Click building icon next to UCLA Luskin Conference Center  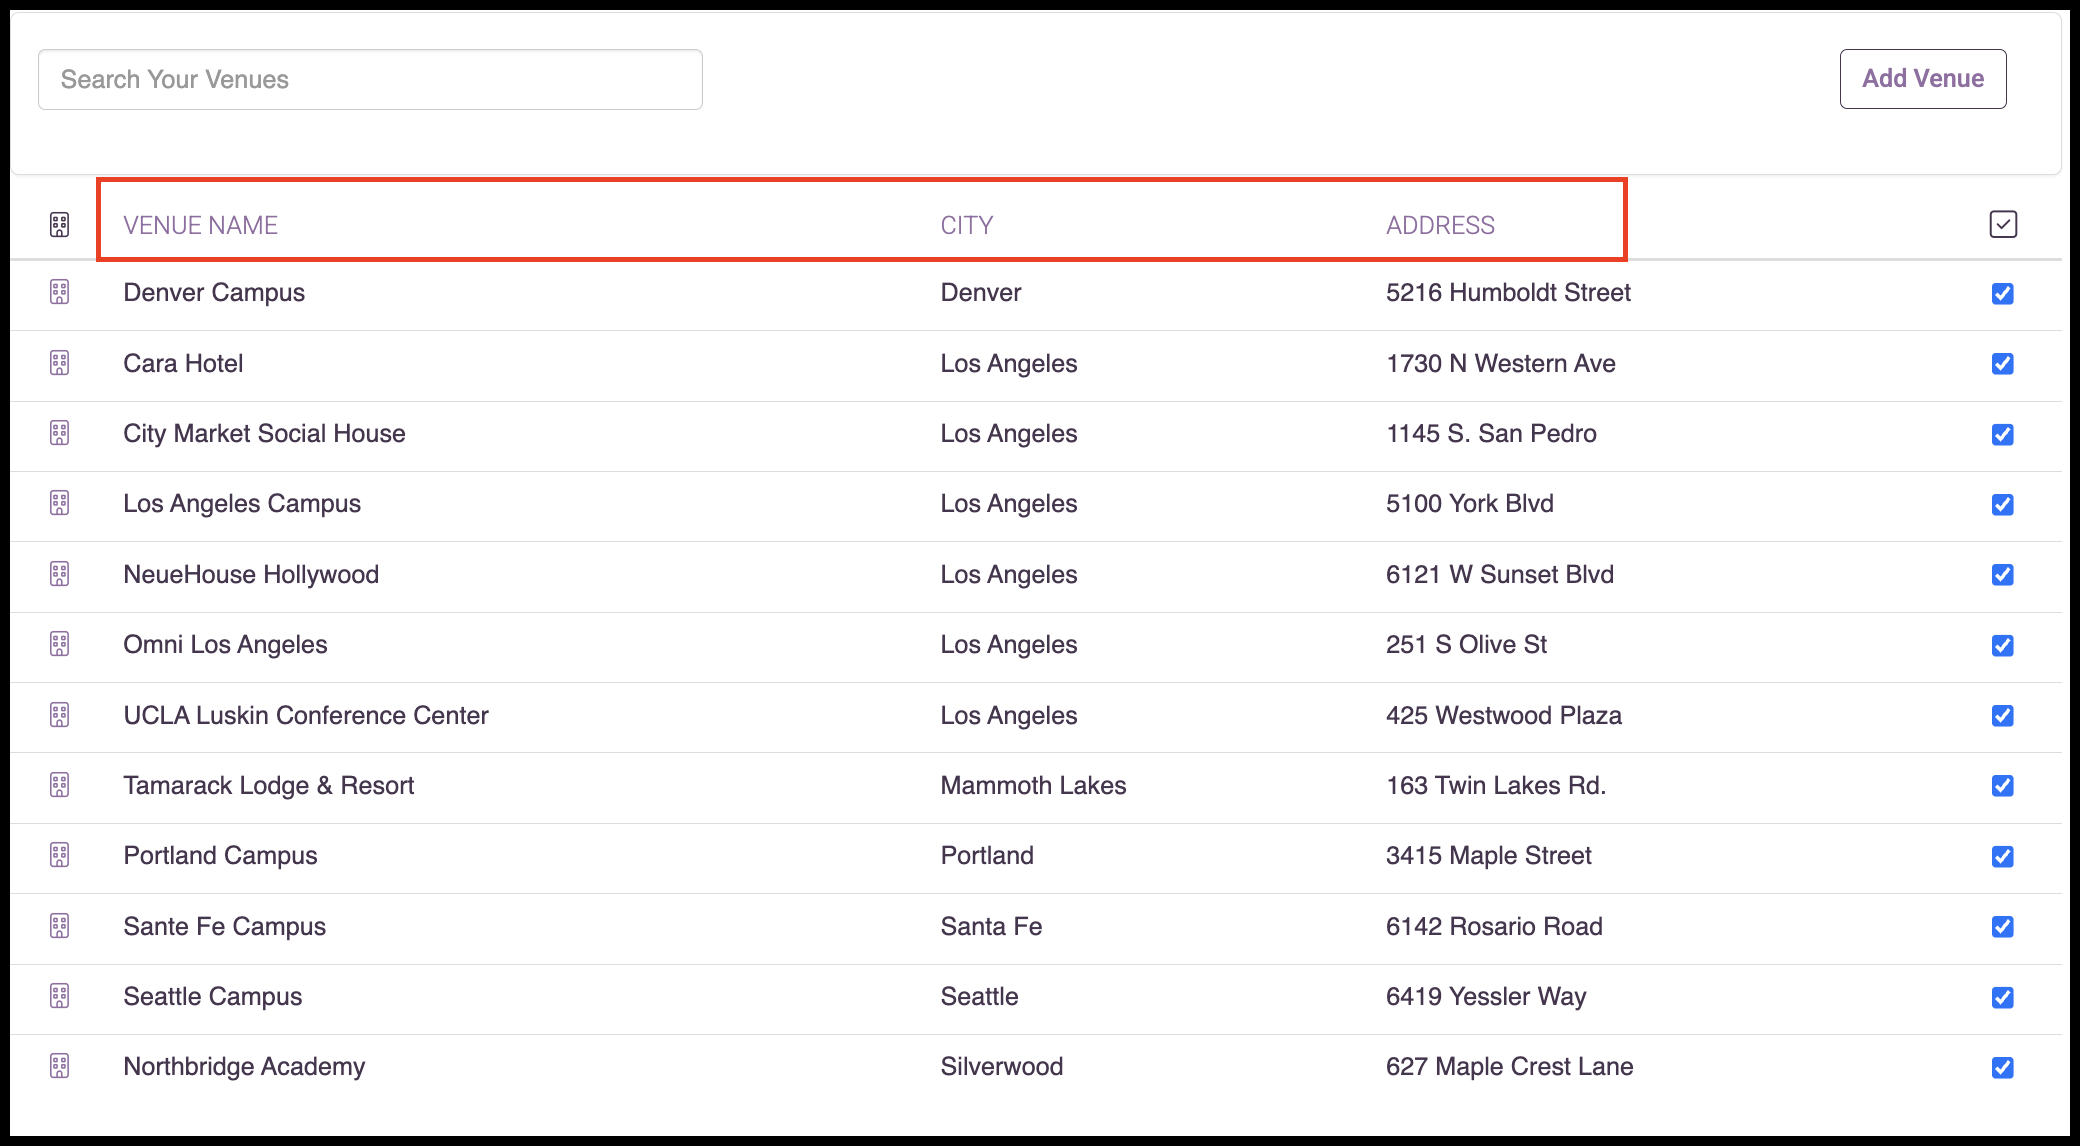tap(60, 715)
